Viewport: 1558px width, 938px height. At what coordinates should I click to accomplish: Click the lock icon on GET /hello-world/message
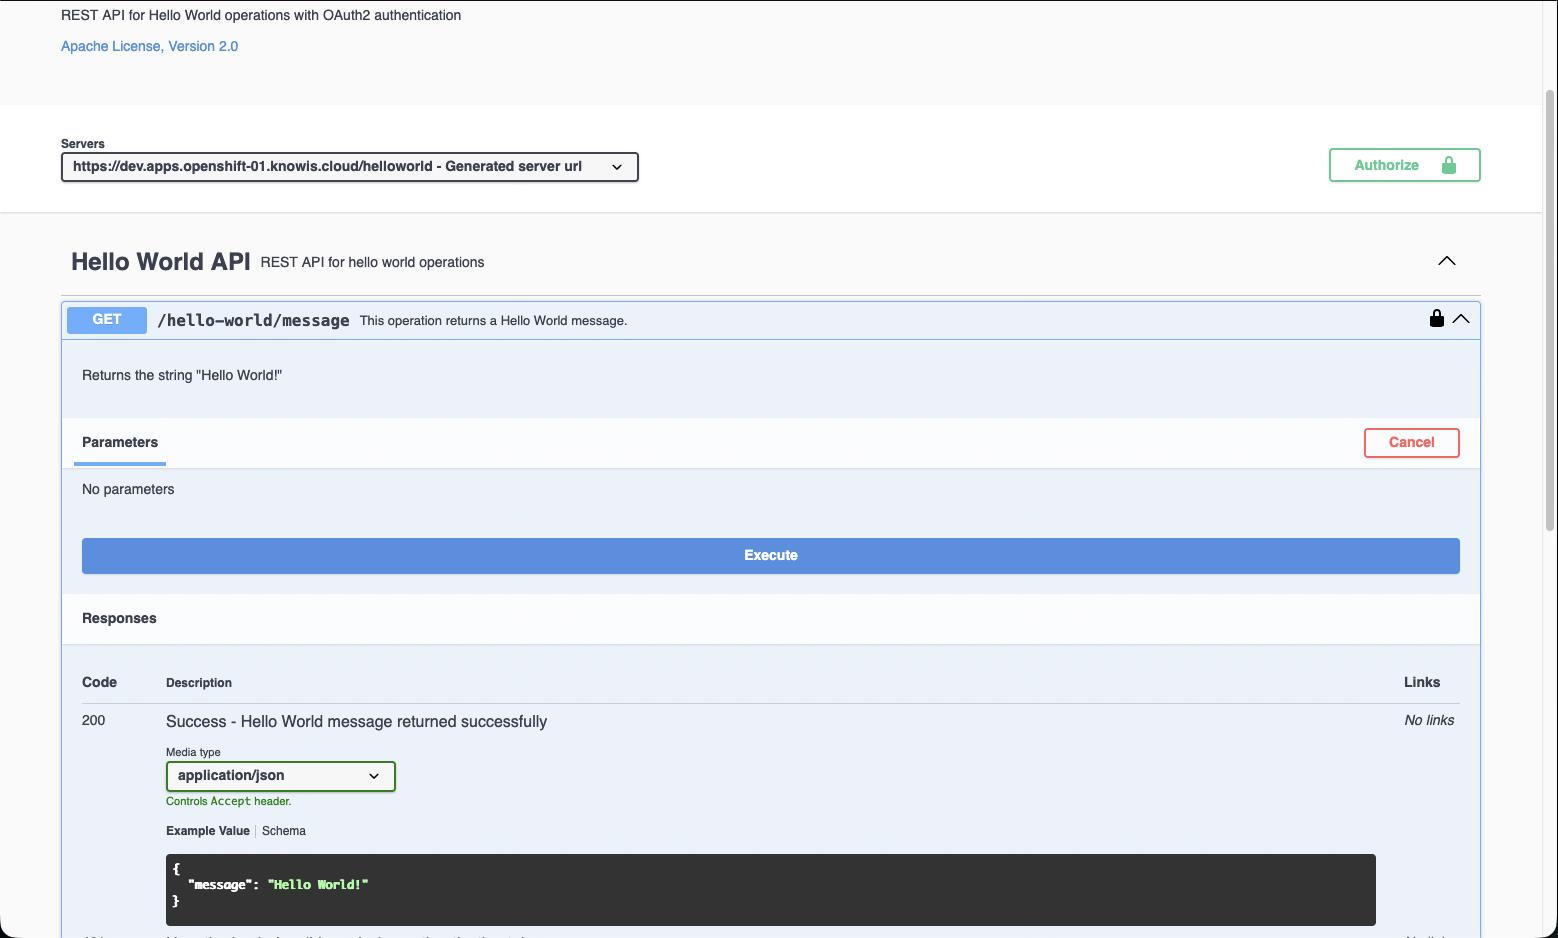tap(1436, 319)
